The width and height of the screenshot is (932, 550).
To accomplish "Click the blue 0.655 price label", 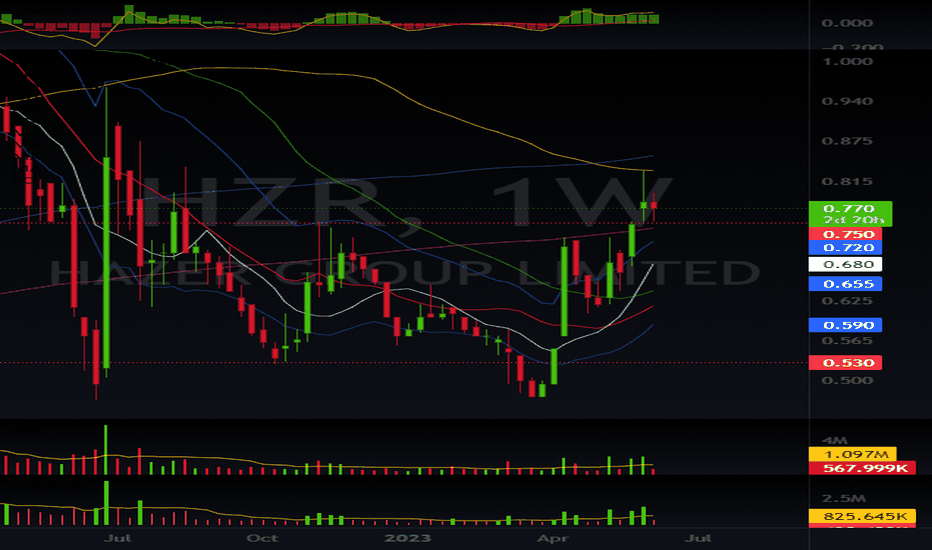I will coord(845,284).
